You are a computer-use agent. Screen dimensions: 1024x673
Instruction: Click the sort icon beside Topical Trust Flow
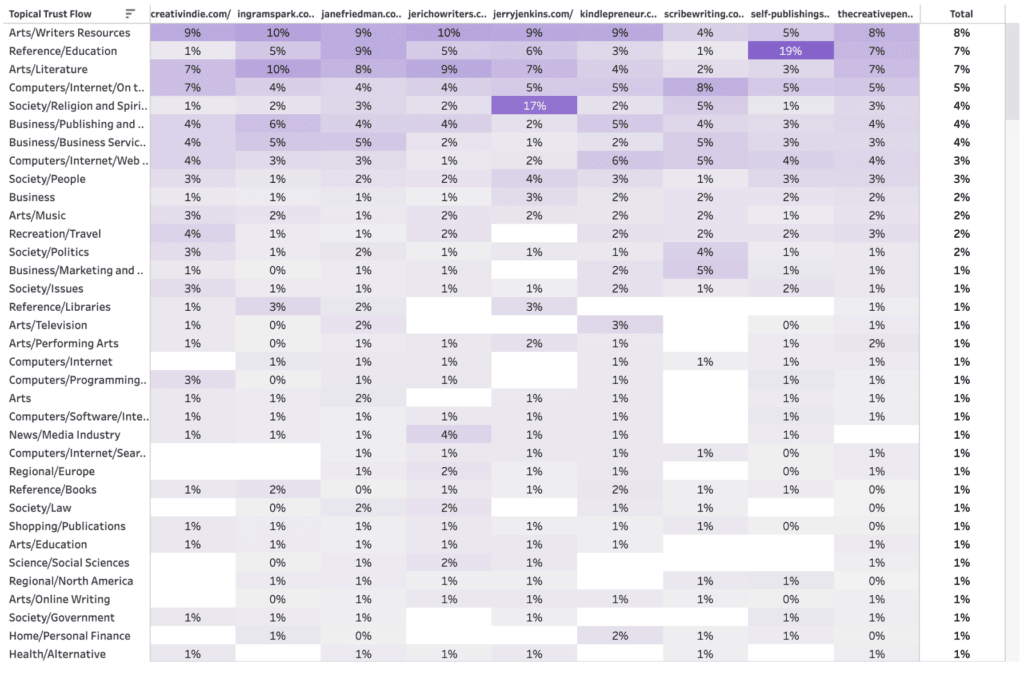coord(130,14)
